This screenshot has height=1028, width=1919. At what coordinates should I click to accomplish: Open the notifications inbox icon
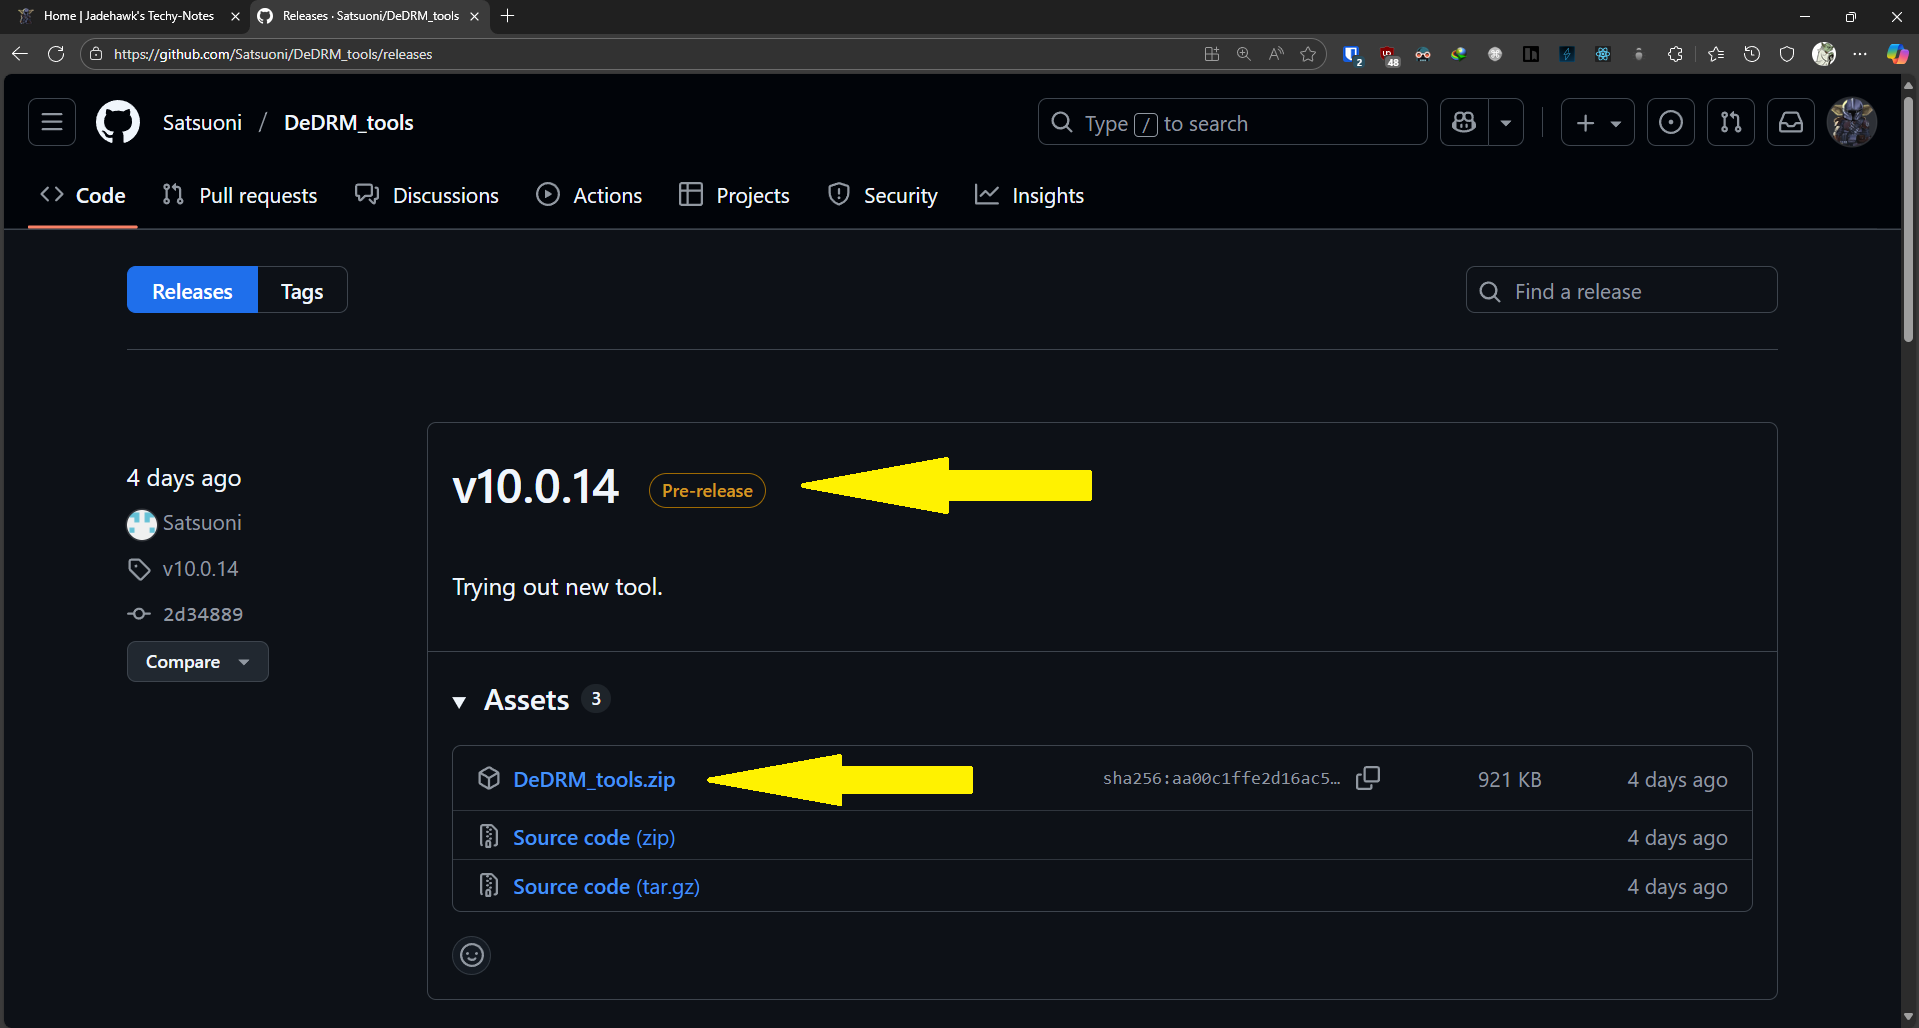1790,123
